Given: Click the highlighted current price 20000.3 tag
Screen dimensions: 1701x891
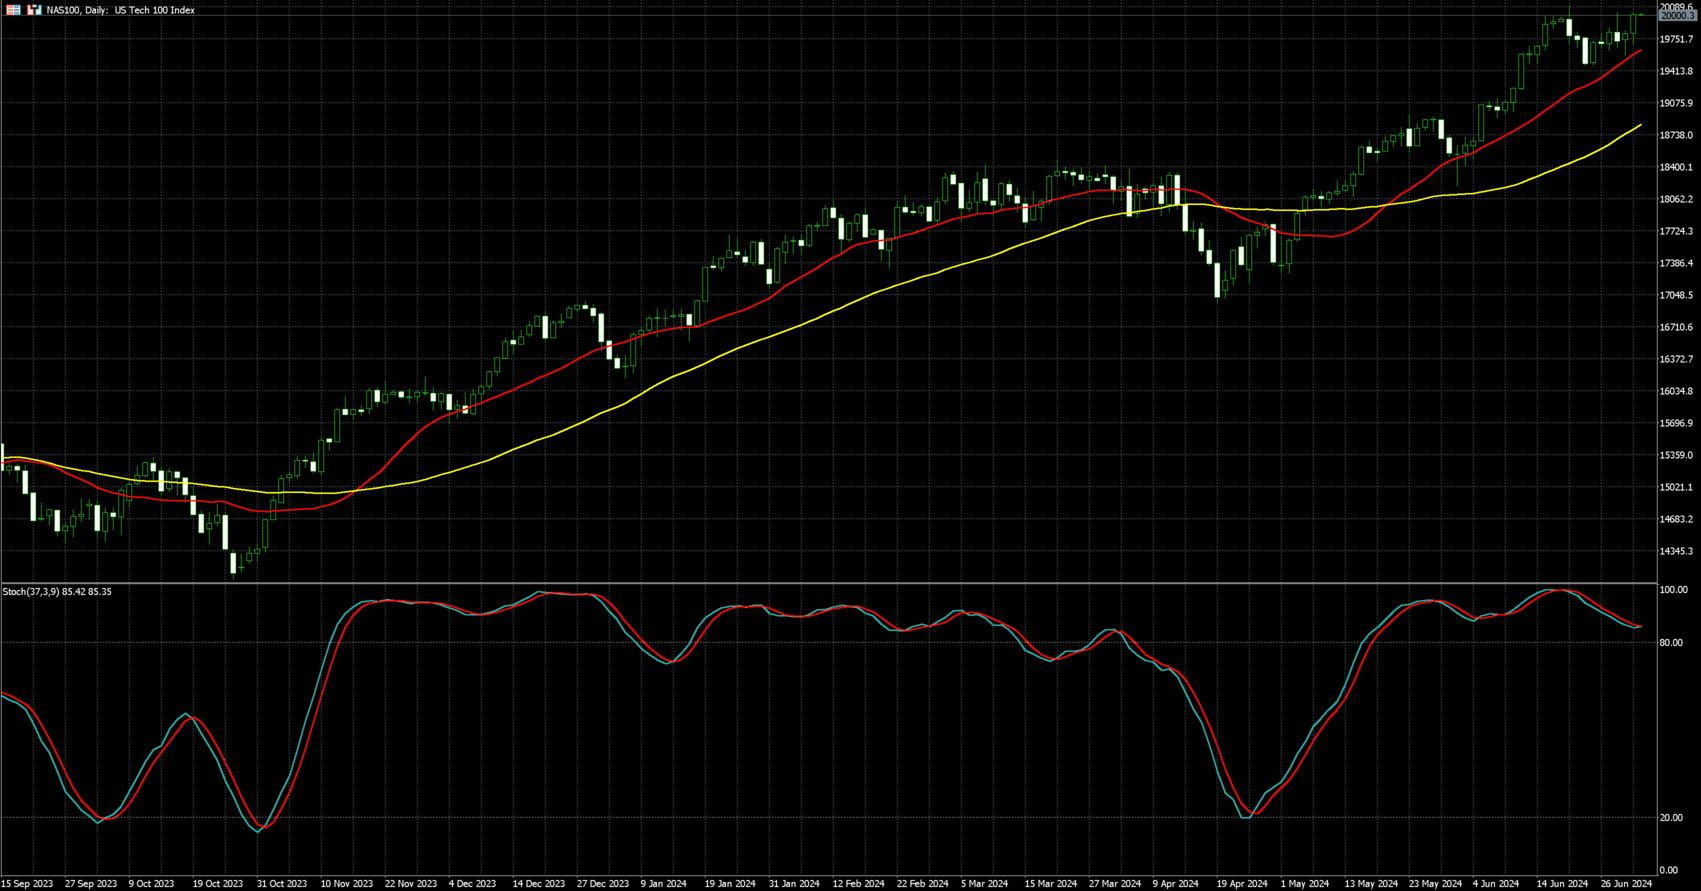Looking at the screenshot, I should click(1677, 16).
